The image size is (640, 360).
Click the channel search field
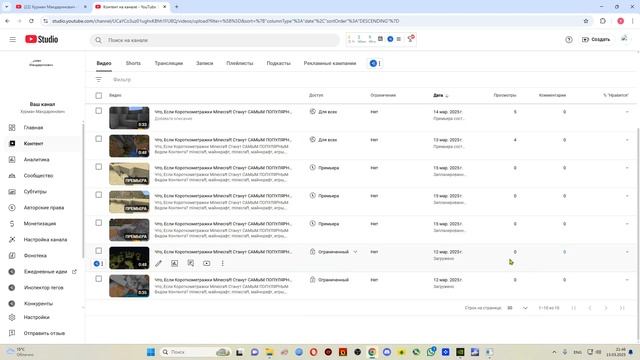pos(215,40)
